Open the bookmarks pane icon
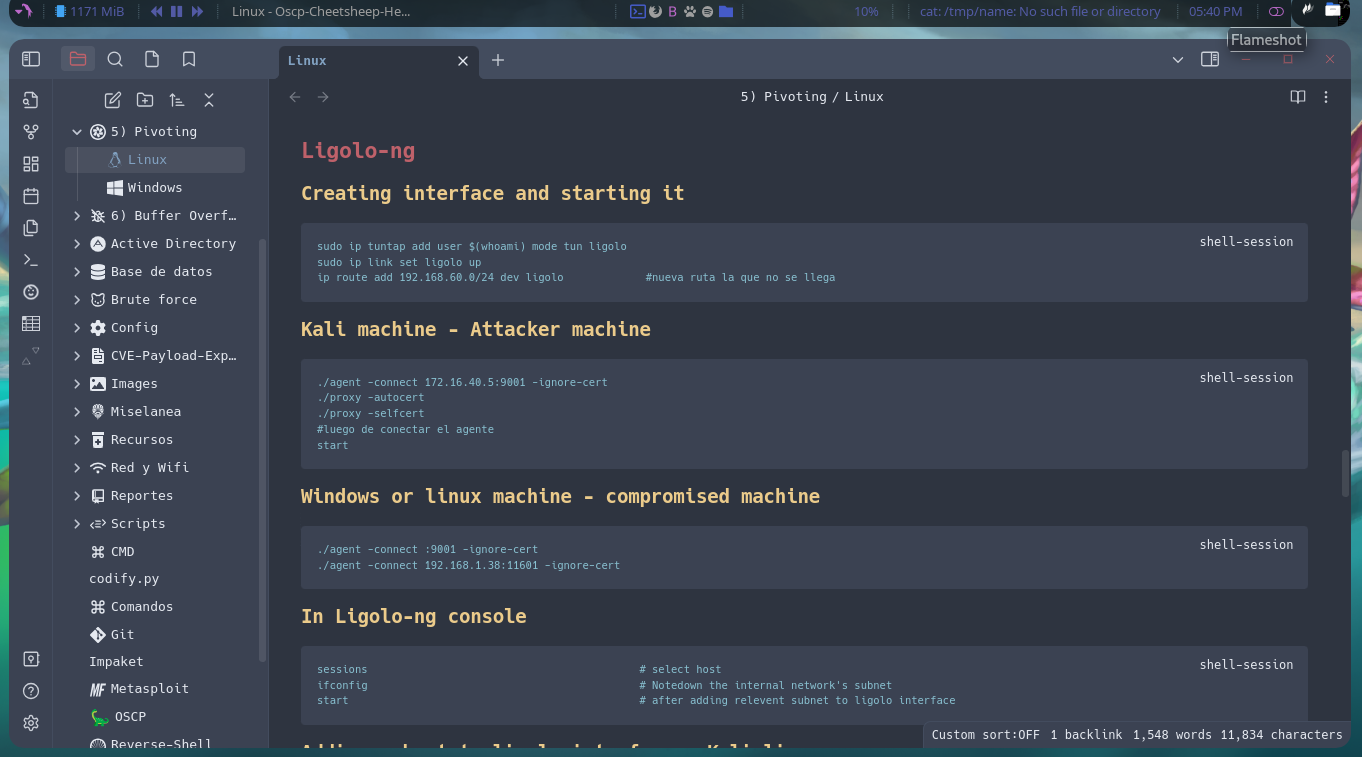The image size is (1362, 757). click(189, 60)
